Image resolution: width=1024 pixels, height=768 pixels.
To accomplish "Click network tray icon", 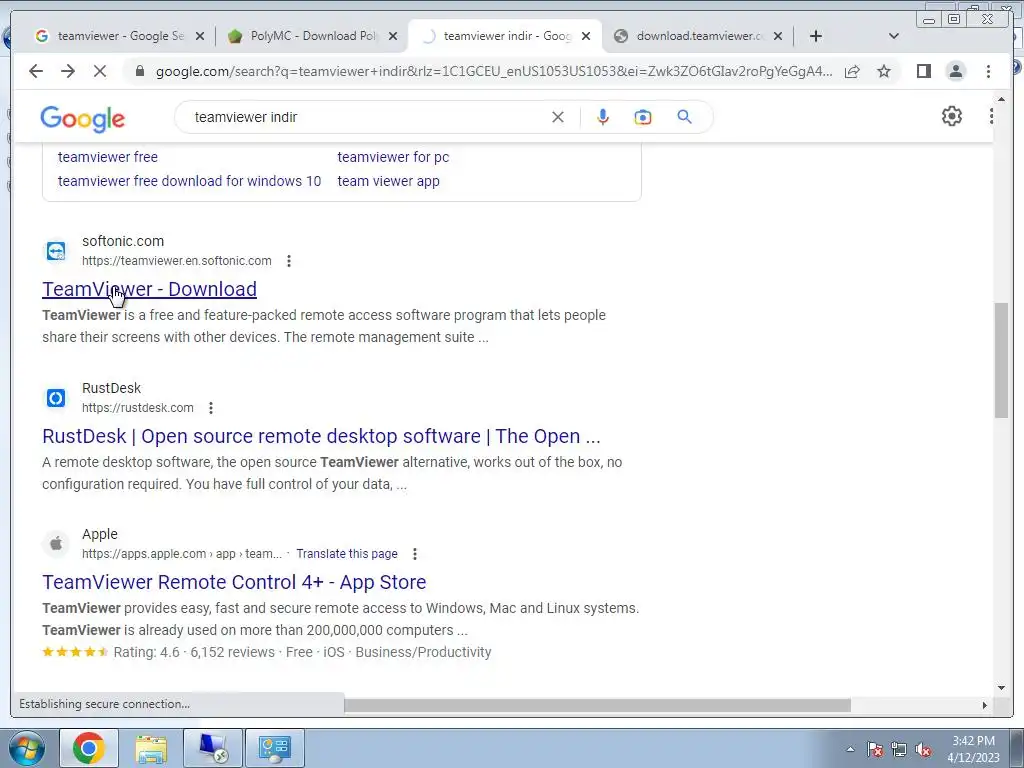I will pyautogui.click(x=899, y=750).
